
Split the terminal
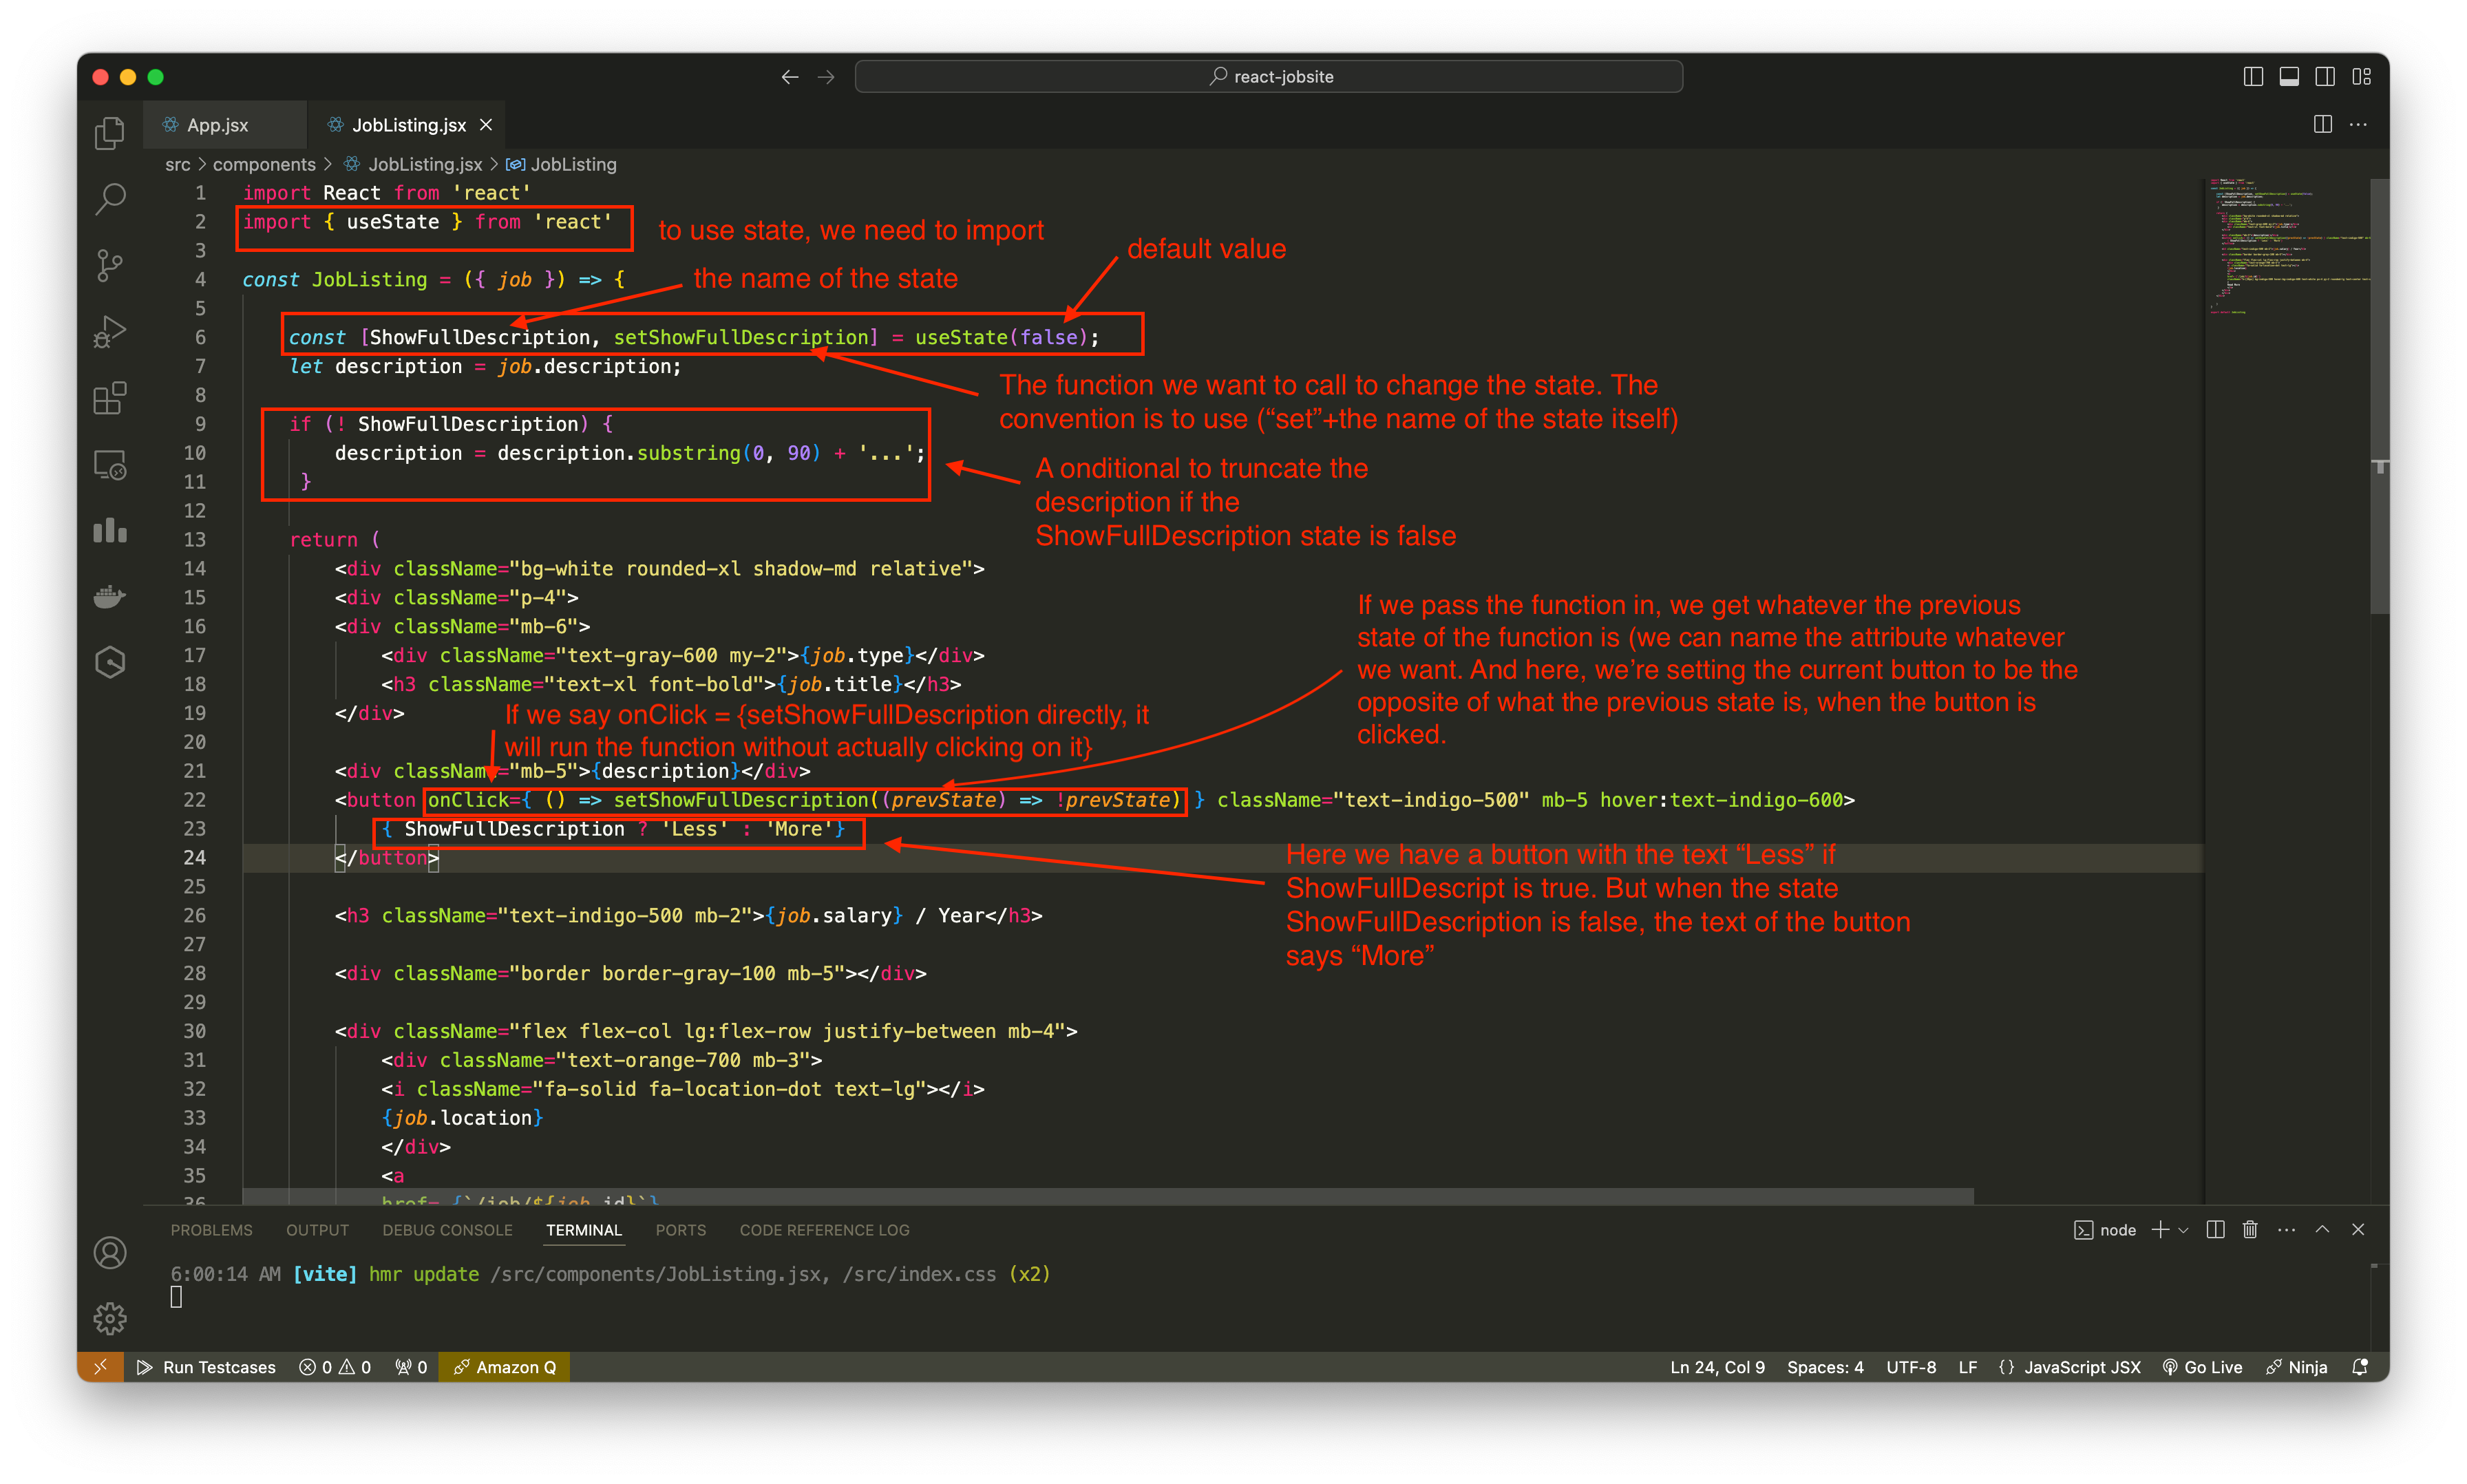pos(2215,1230)
